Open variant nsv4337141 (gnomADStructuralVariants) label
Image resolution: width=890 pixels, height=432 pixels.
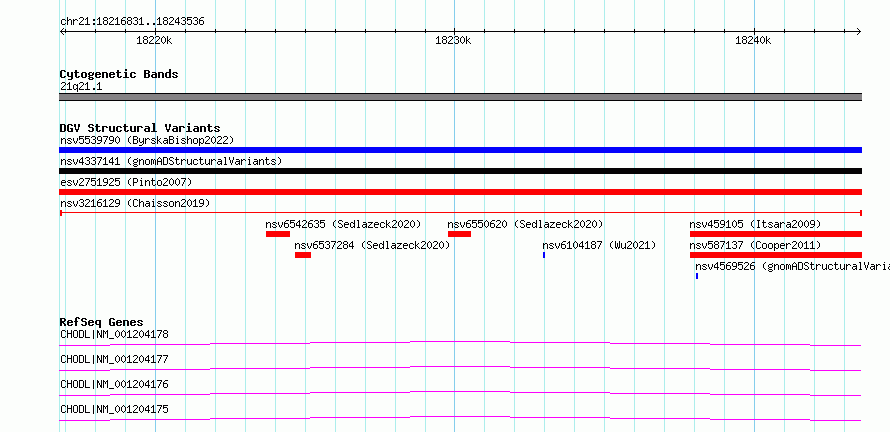tap(171, 161)
